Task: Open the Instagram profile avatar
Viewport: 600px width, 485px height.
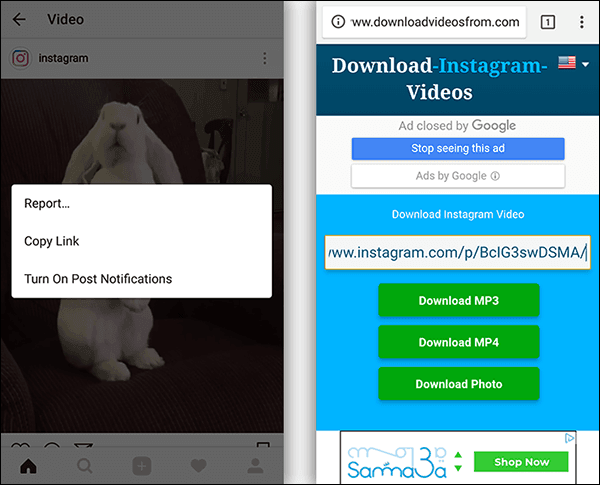Action: 20,58
